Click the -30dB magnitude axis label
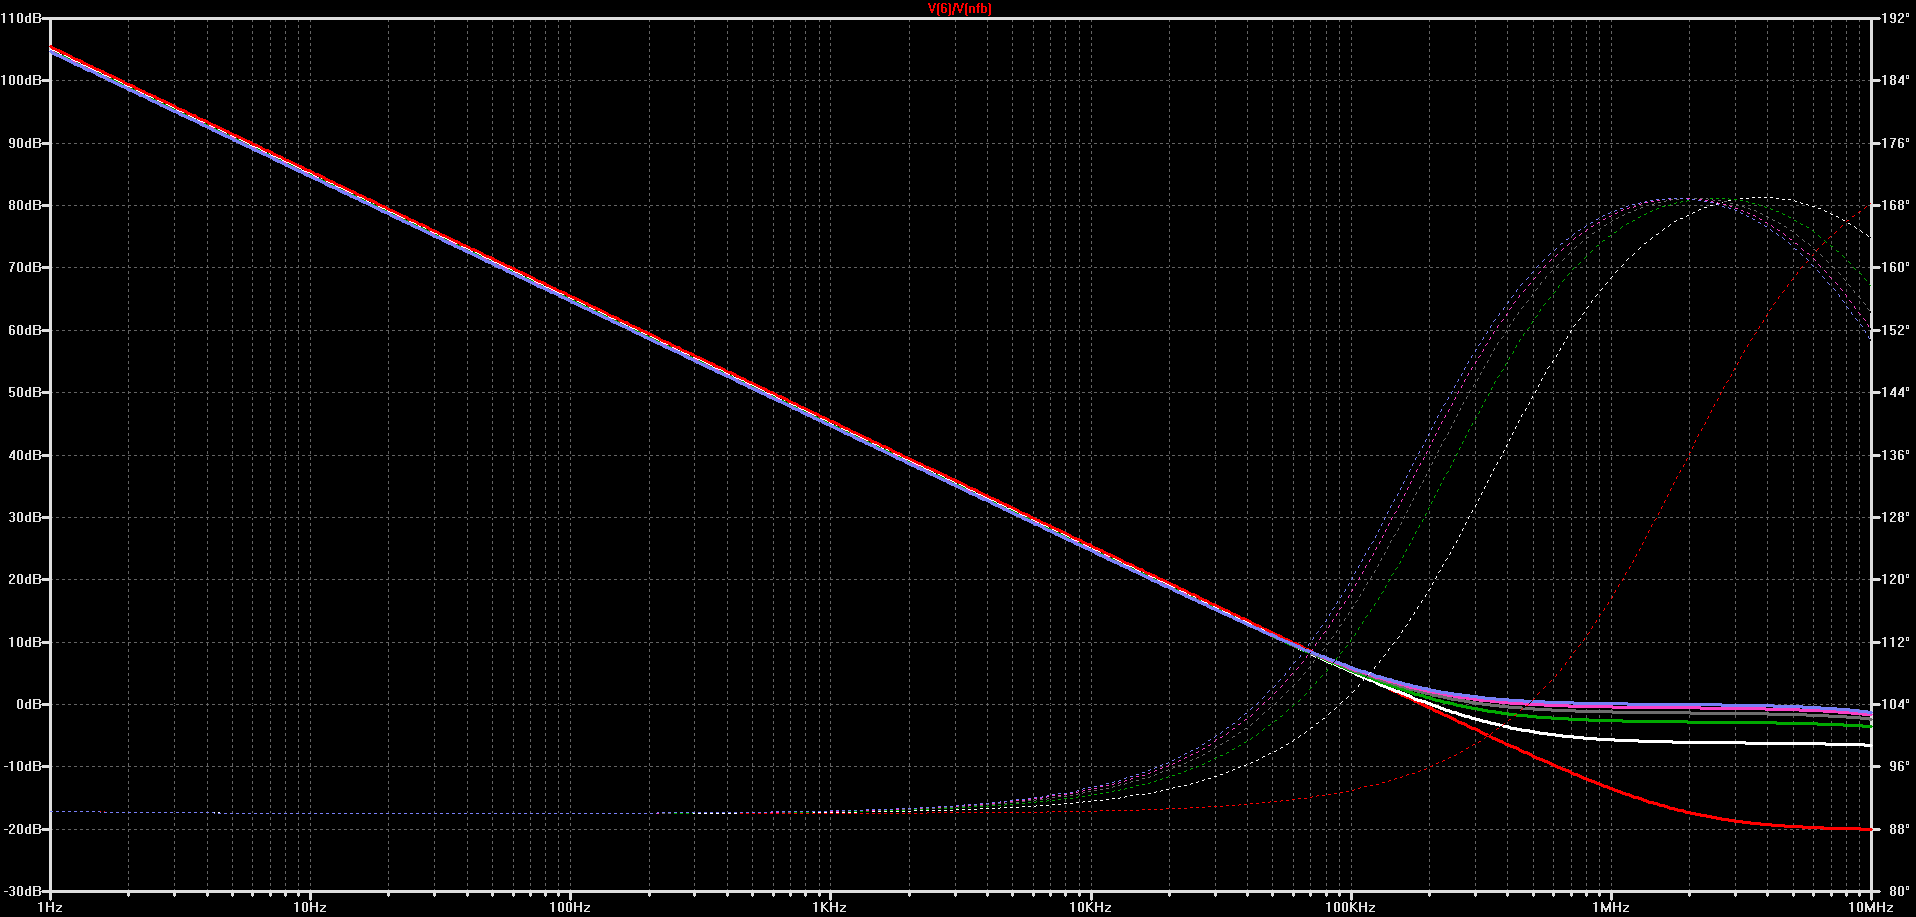This screenshot has height=917, width=1916. pyautogui.click(x=23, y=891)
